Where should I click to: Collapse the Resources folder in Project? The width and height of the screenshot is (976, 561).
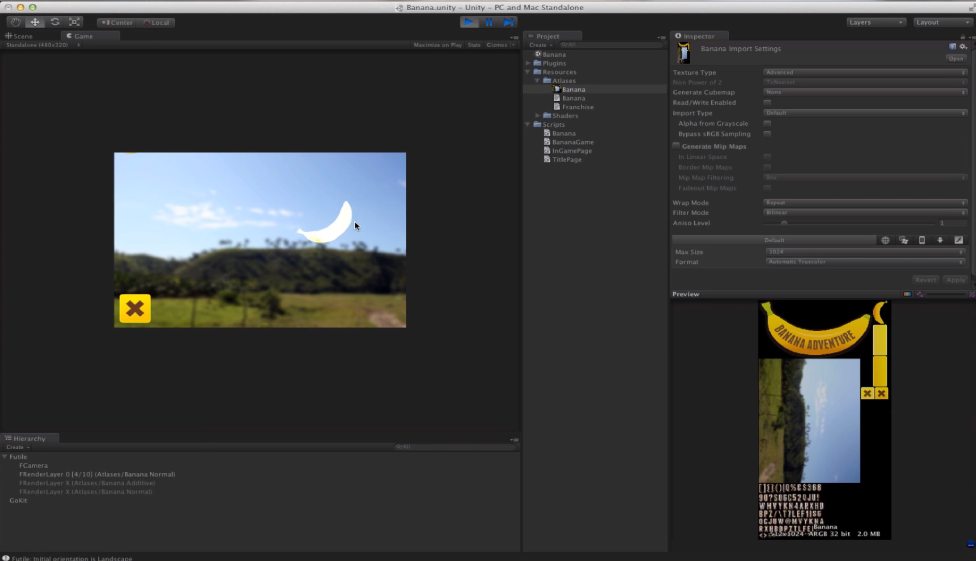pos(528,72)
